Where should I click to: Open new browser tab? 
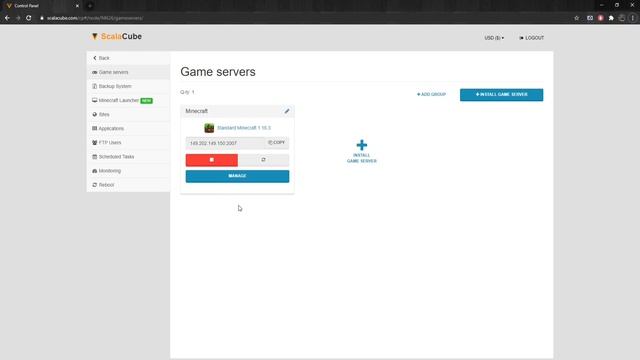(x=90, y=6)
